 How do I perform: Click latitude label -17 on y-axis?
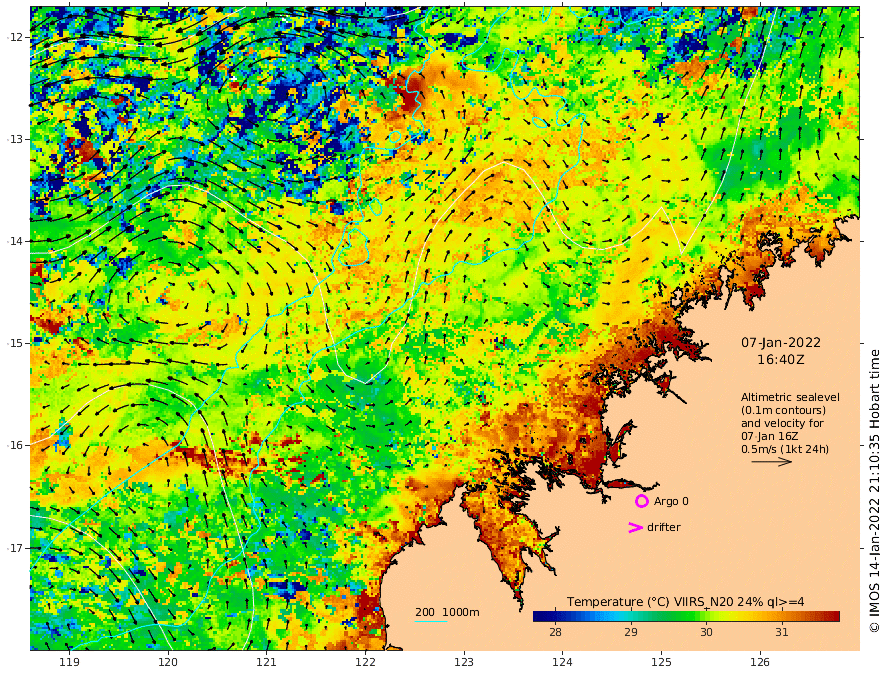(15, 548)
